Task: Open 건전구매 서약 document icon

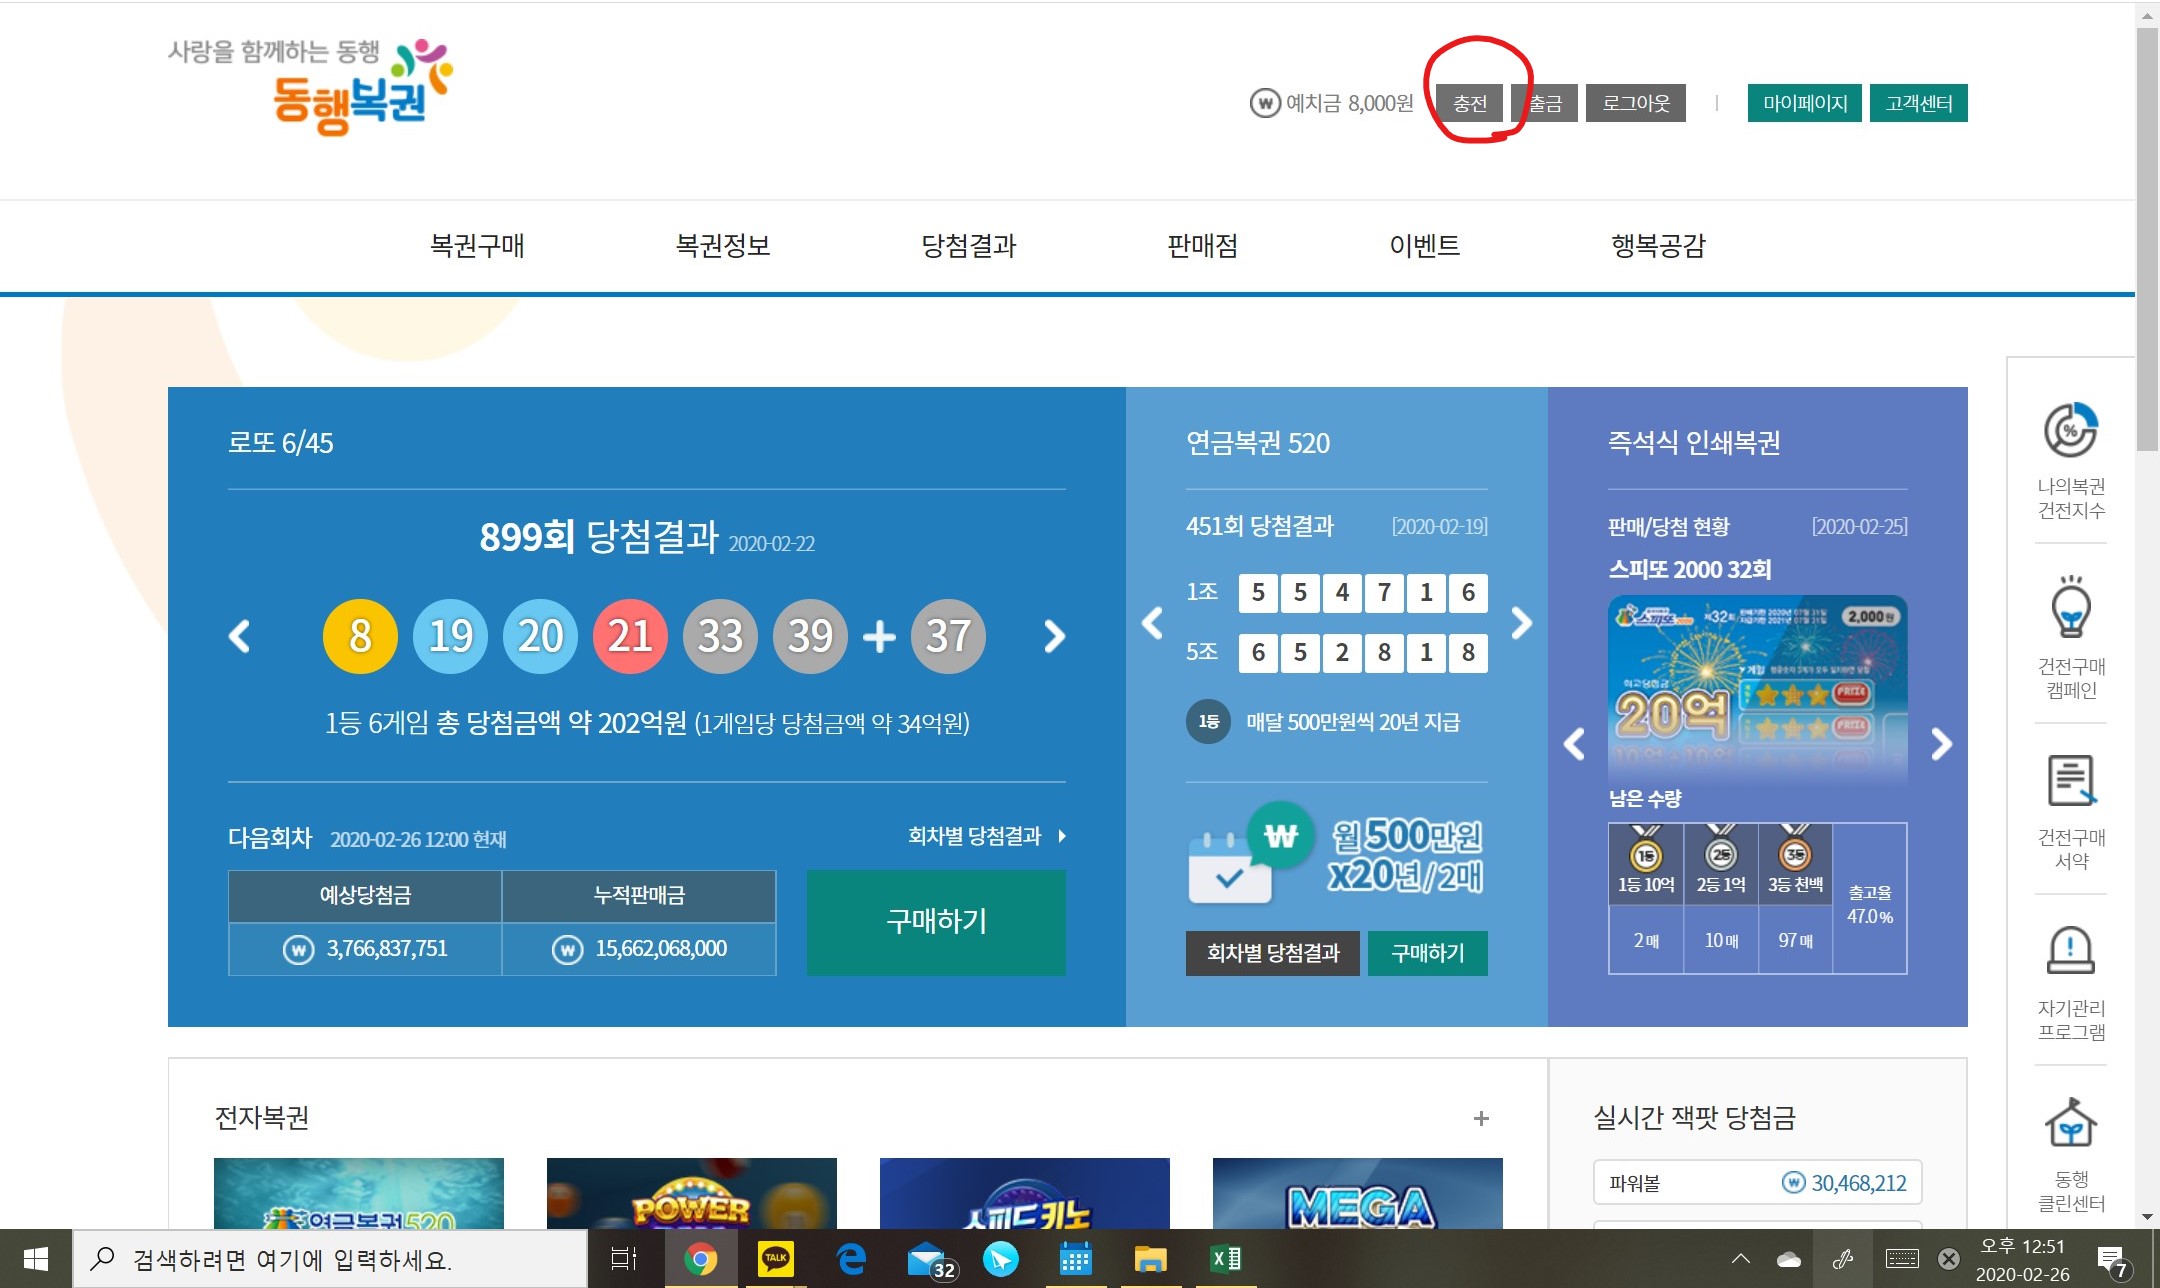Action: (2070, 781)
